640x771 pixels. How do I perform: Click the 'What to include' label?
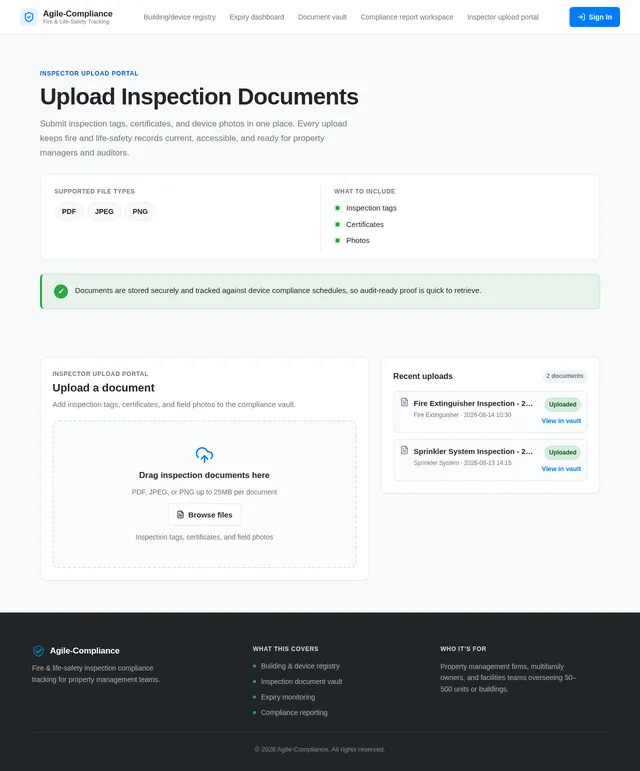(364, 191)
